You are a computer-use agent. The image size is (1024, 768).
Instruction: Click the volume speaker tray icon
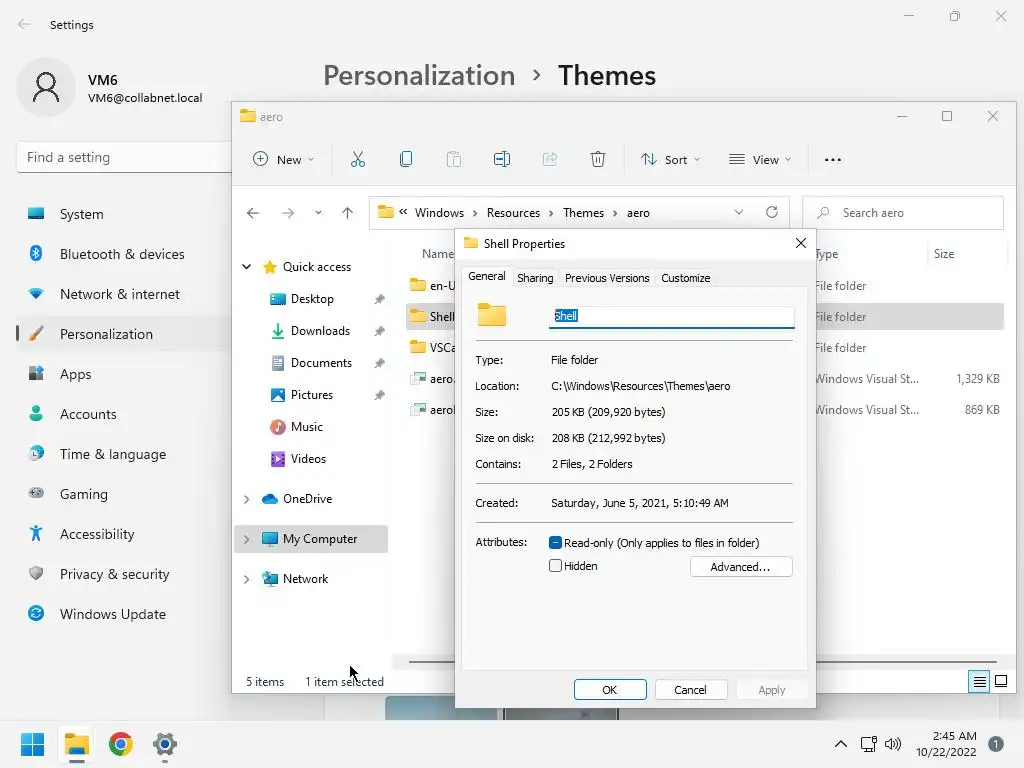point(892,744)
